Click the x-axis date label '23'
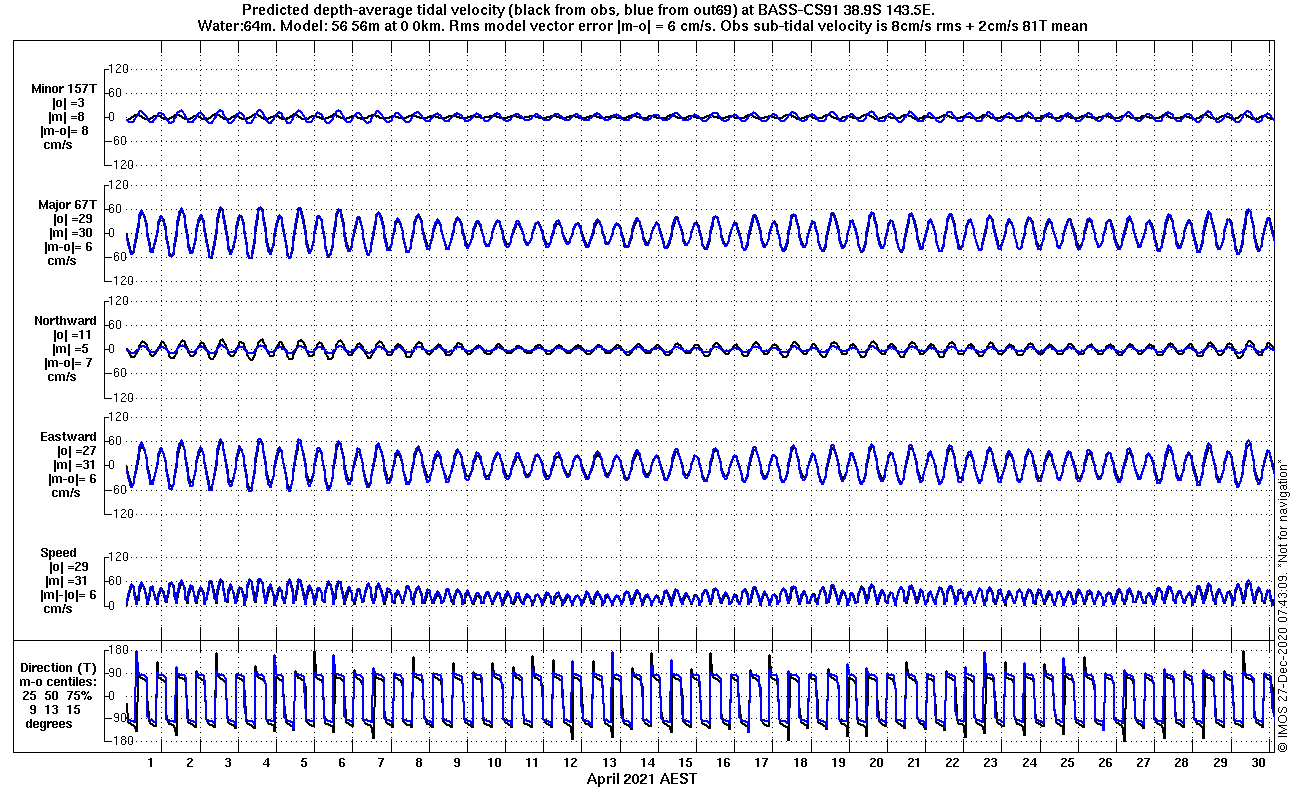Screen dimensions: 1300x800 click(991, 763)
